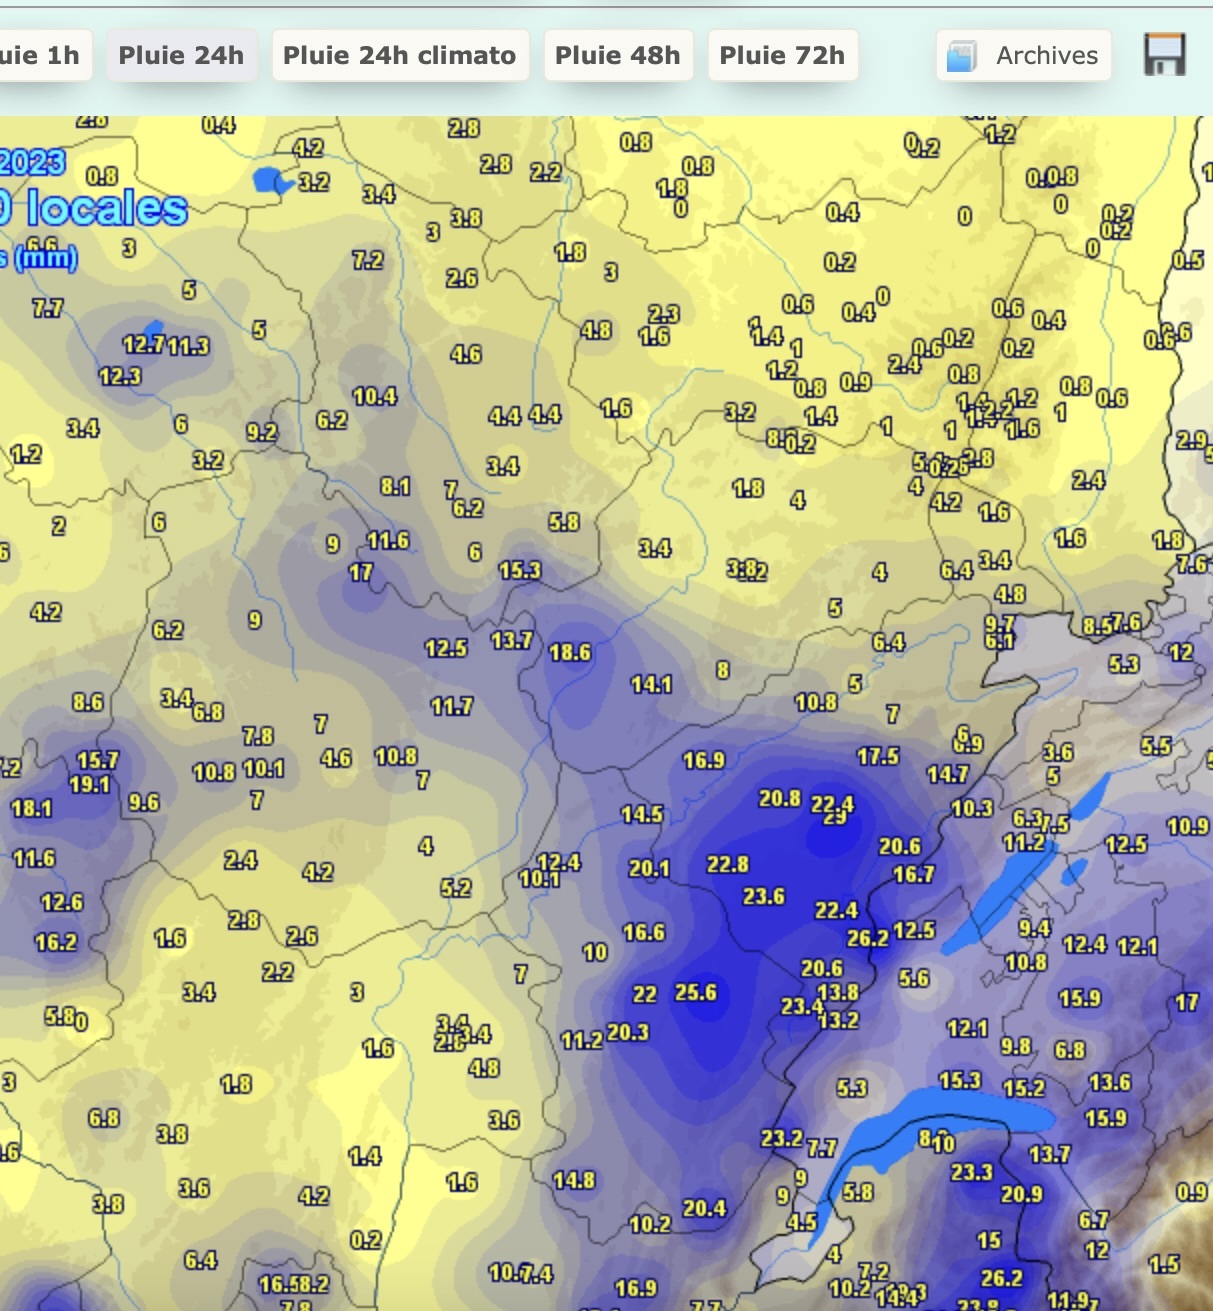
Task: Click the floppy disk save icon
Action: (x=1165, y=55)
